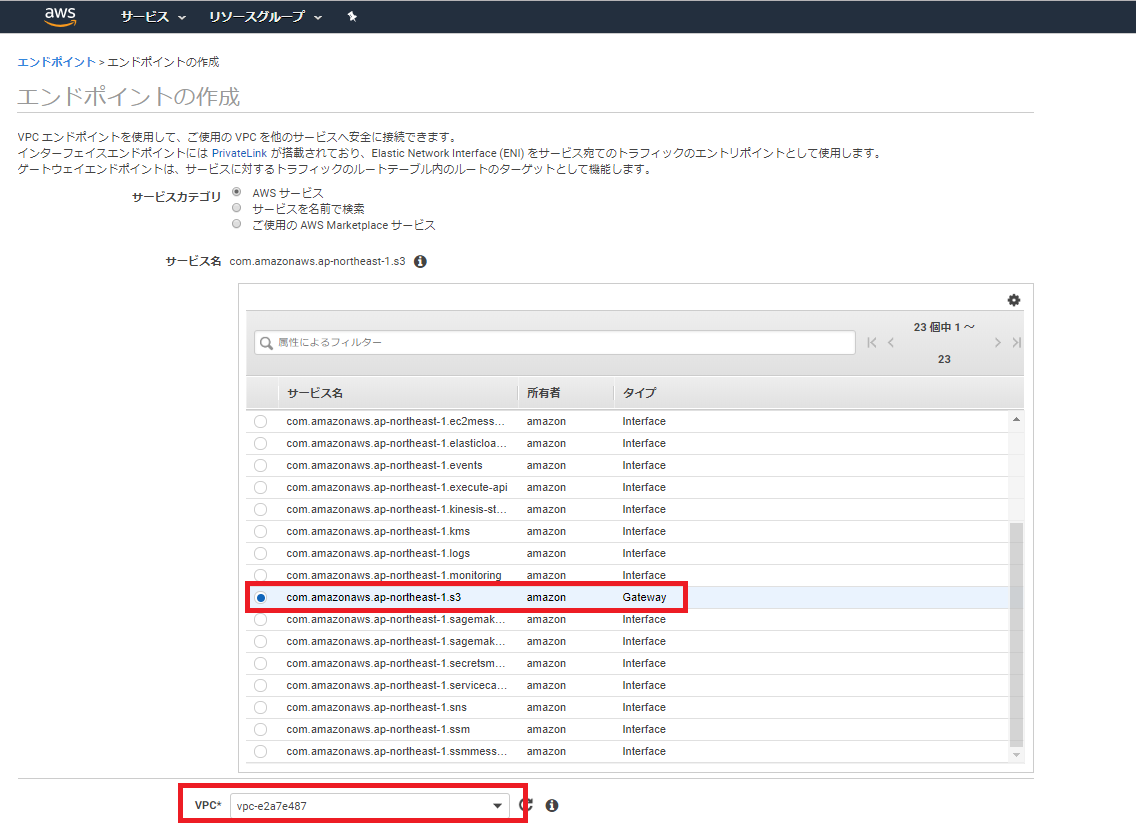The width and height of the screenshot is (1136, 823).
Task: Click refresh icon beside VPC dropdown
Action: (x=526, y=805)
